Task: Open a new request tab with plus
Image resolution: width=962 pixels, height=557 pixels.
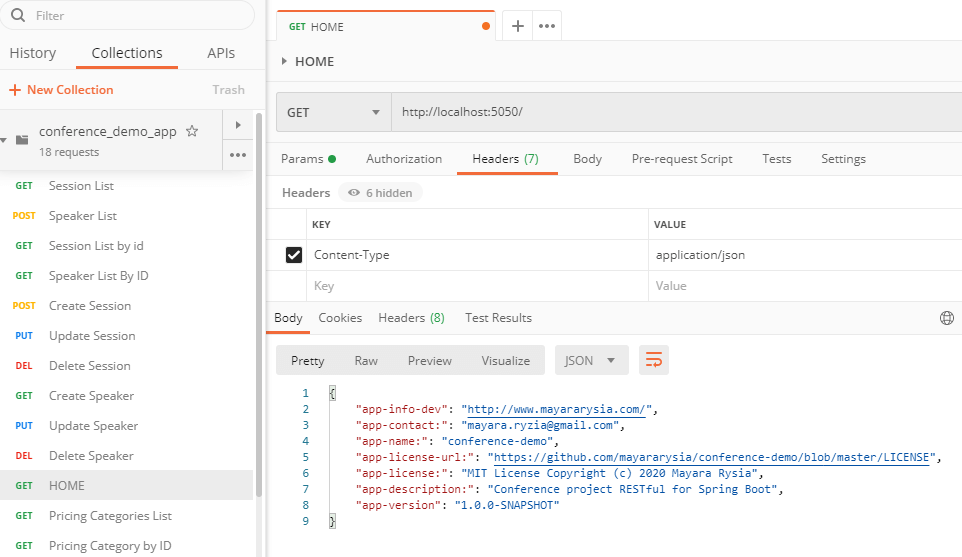Action: [518, 26]
